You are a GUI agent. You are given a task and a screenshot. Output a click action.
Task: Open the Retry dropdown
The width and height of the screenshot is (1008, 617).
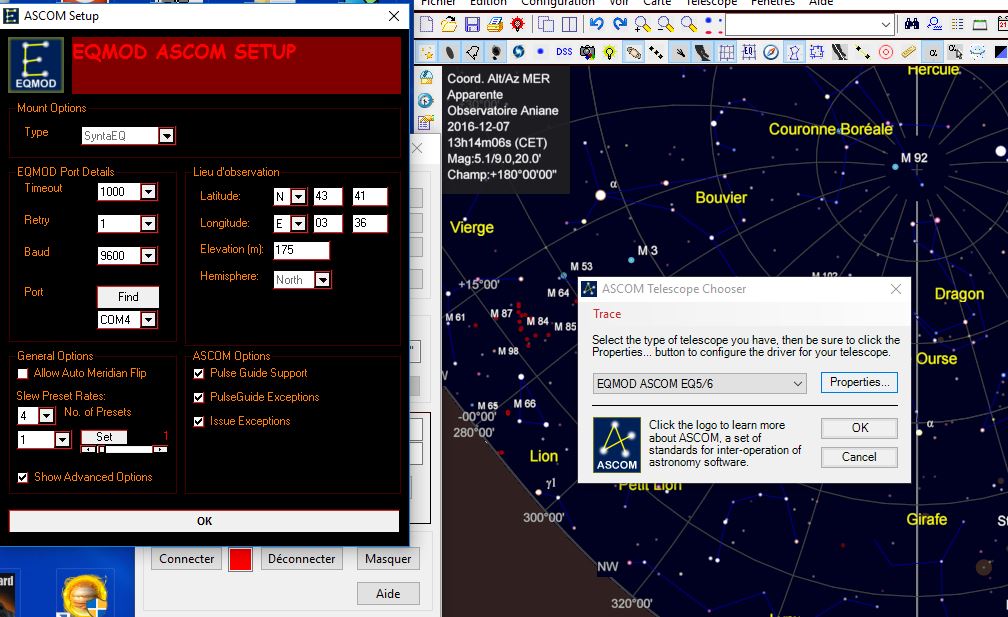[x=148, y=224]
